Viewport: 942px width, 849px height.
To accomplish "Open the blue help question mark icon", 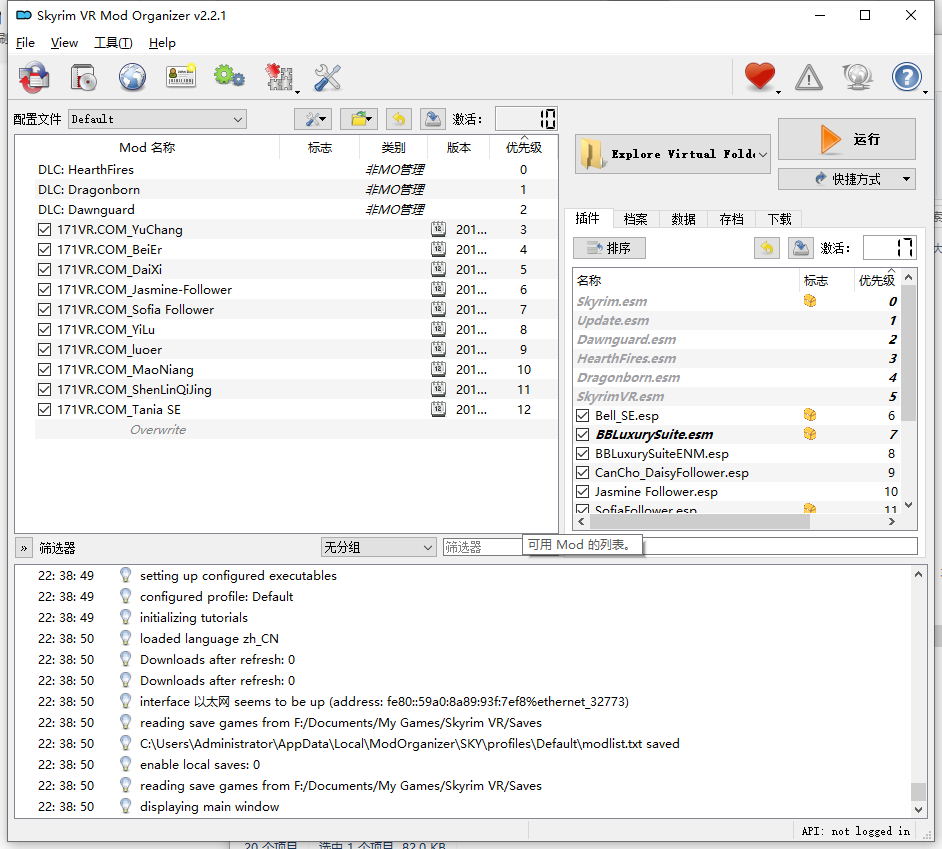I will coord(906,76).
